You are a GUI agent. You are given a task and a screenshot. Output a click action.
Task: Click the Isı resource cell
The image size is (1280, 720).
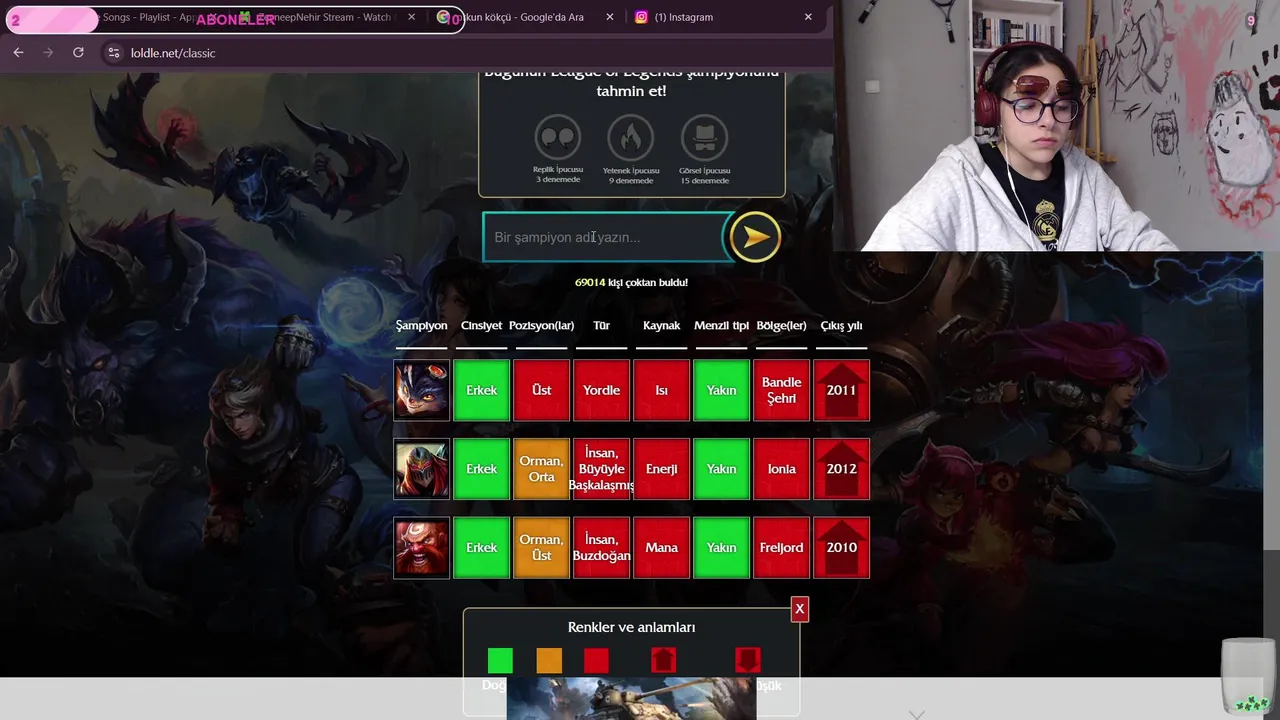point(661,390)
